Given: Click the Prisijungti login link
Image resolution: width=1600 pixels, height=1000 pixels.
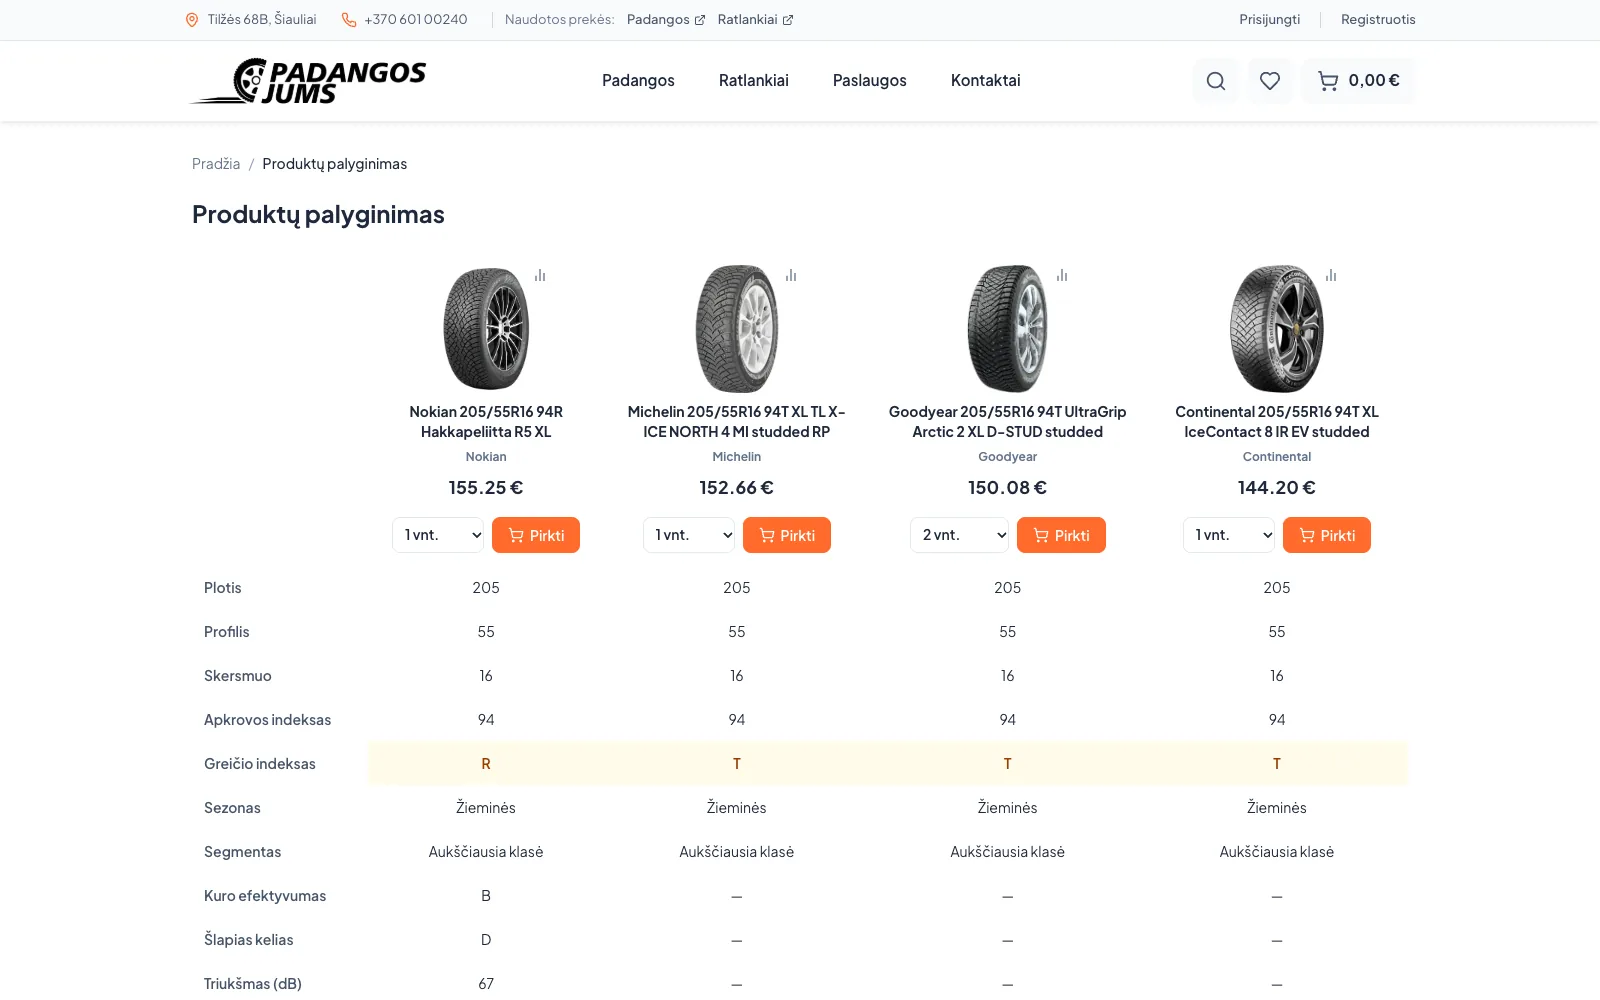Looking at the screenshot, I should 1270,20.
